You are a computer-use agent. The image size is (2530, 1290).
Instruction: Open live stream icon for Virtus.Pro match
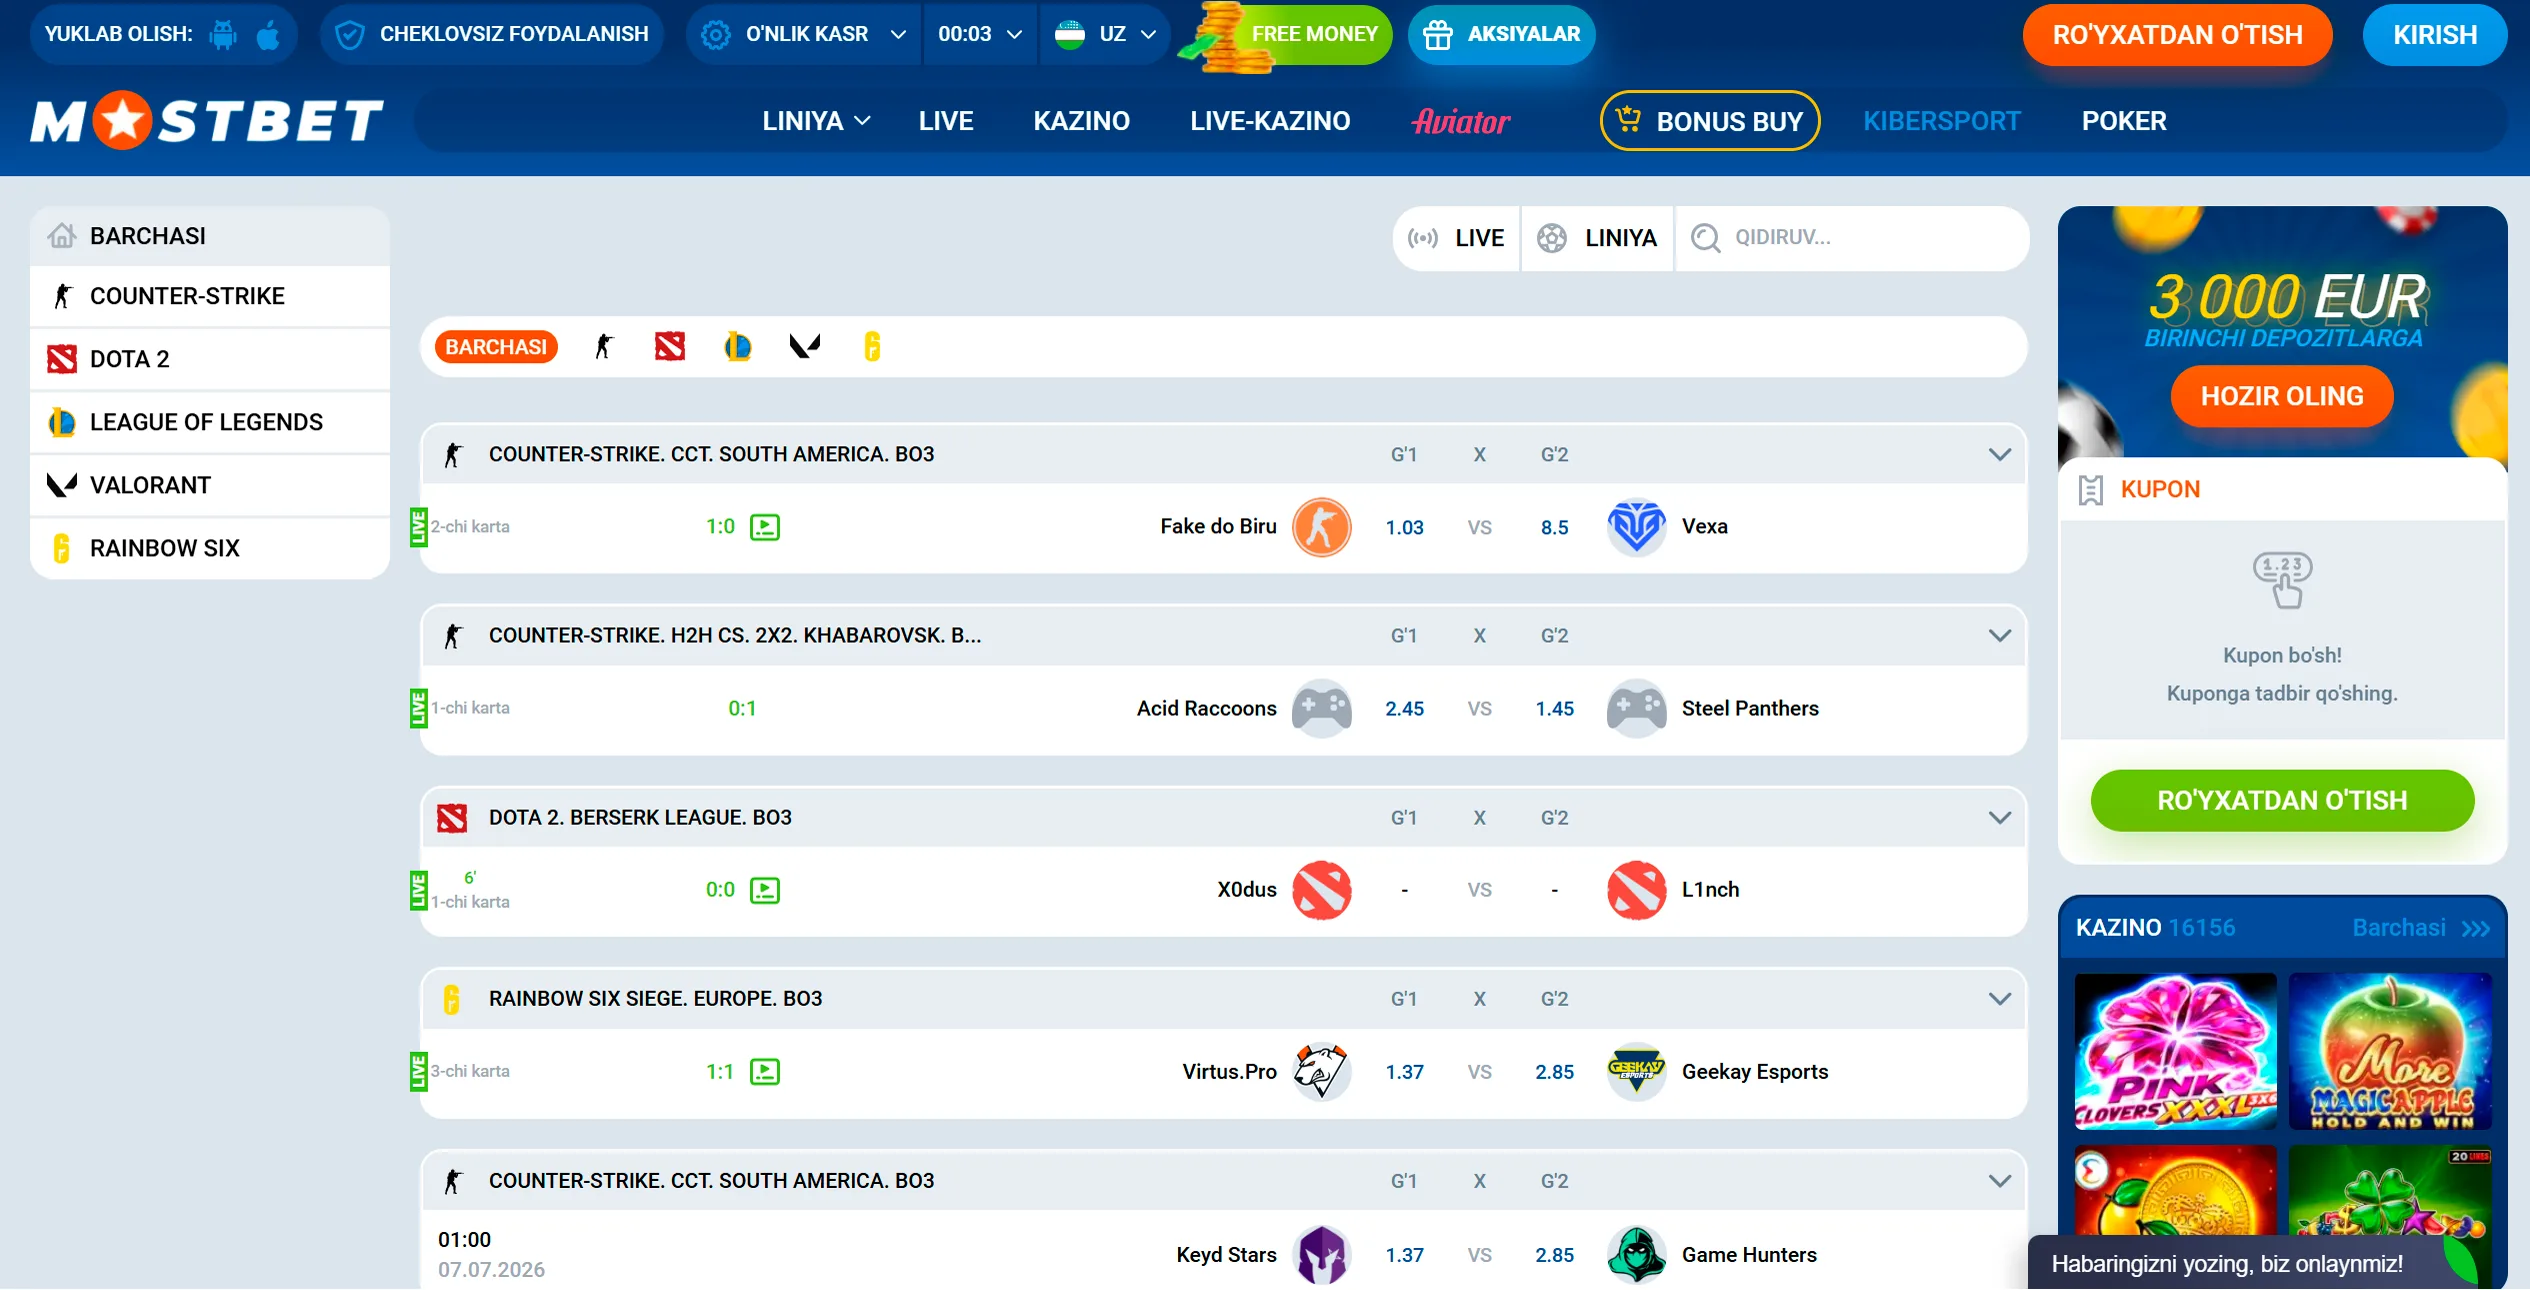pos(765,1072)
